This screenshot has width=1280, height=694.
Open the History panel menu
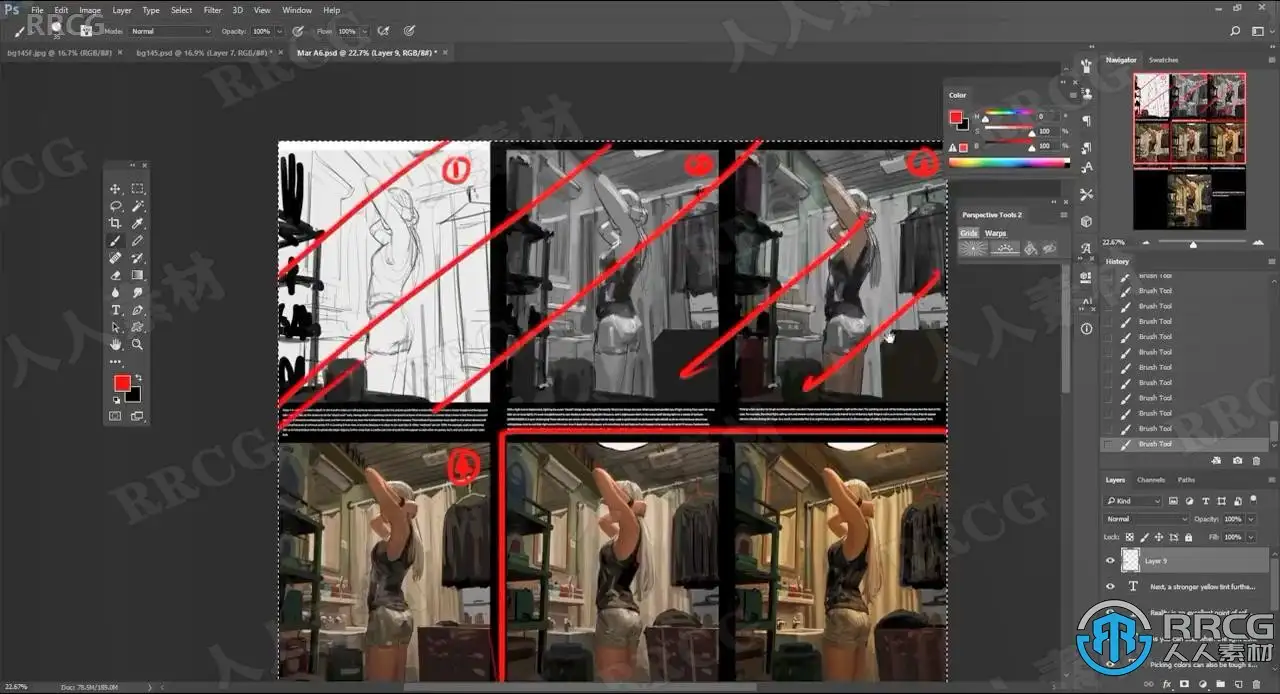[x=1270, y=261]
